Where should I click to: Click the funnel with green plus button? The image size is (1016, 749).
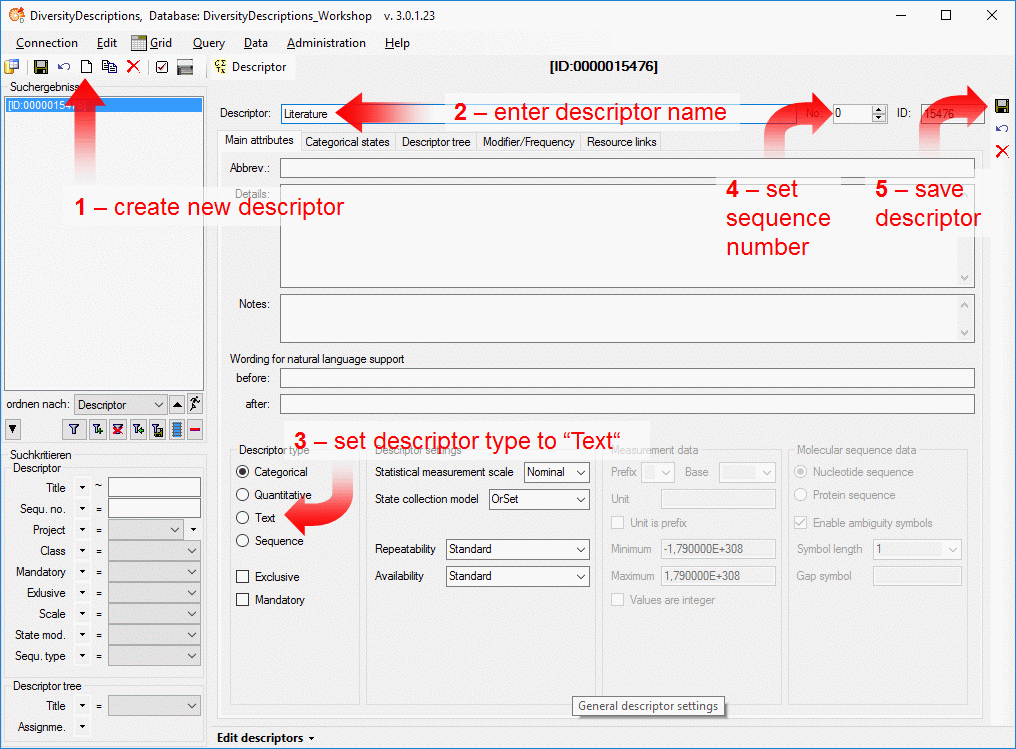point(98,429)
